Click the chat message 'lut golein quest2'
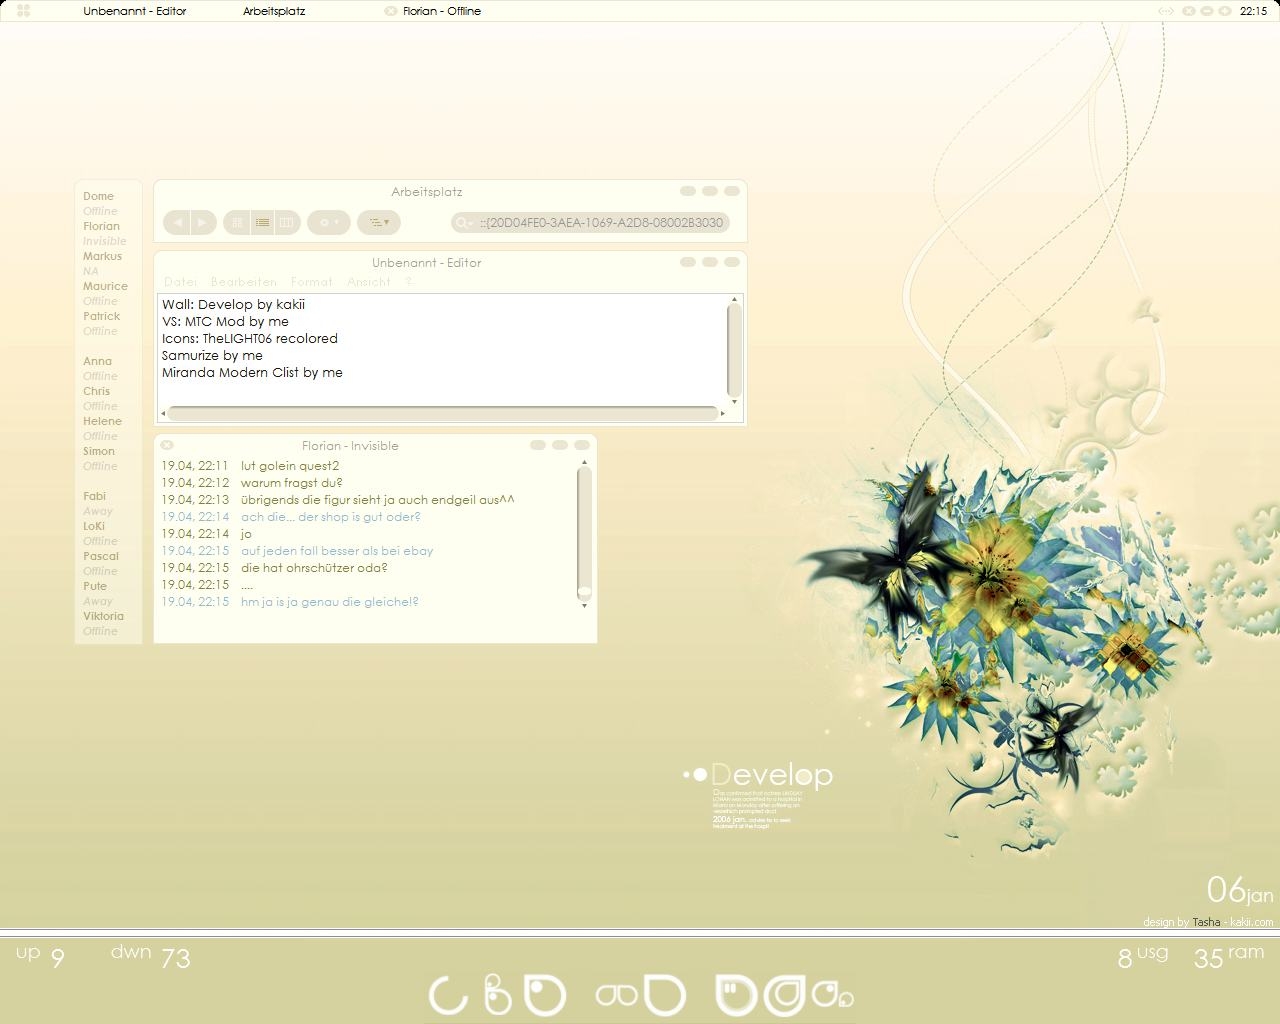The height and width of the screenshot is (1024, 1280). (290, 466)
